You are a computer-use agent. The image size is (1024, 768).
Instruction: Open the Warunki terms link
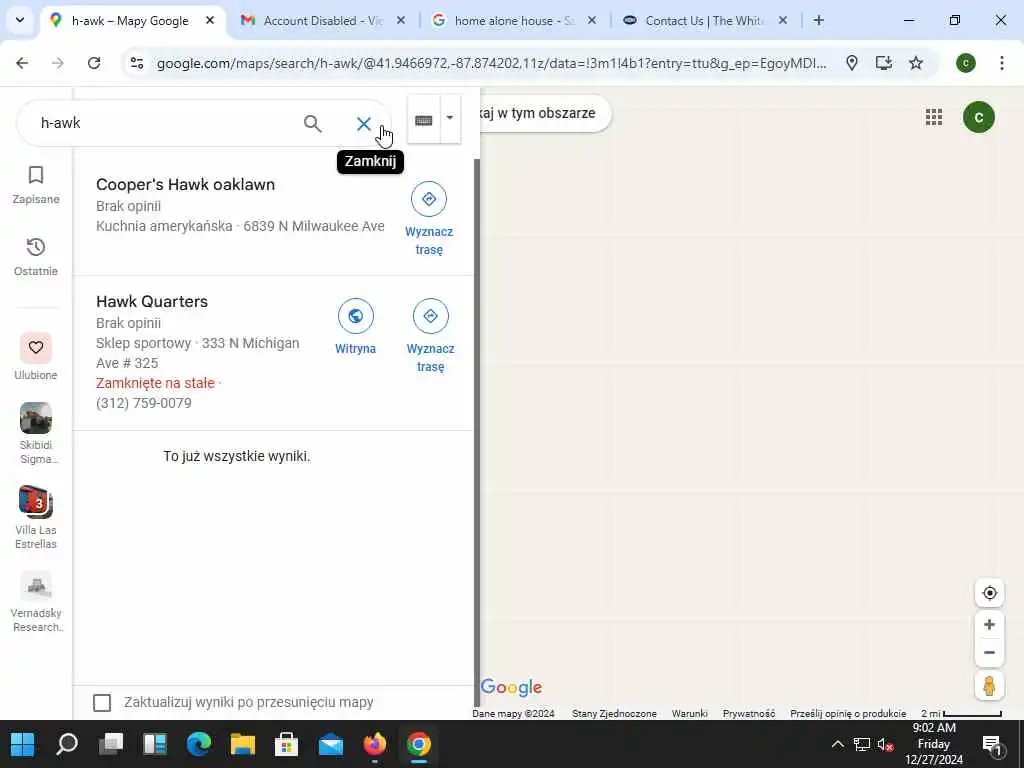coord(690,714)
